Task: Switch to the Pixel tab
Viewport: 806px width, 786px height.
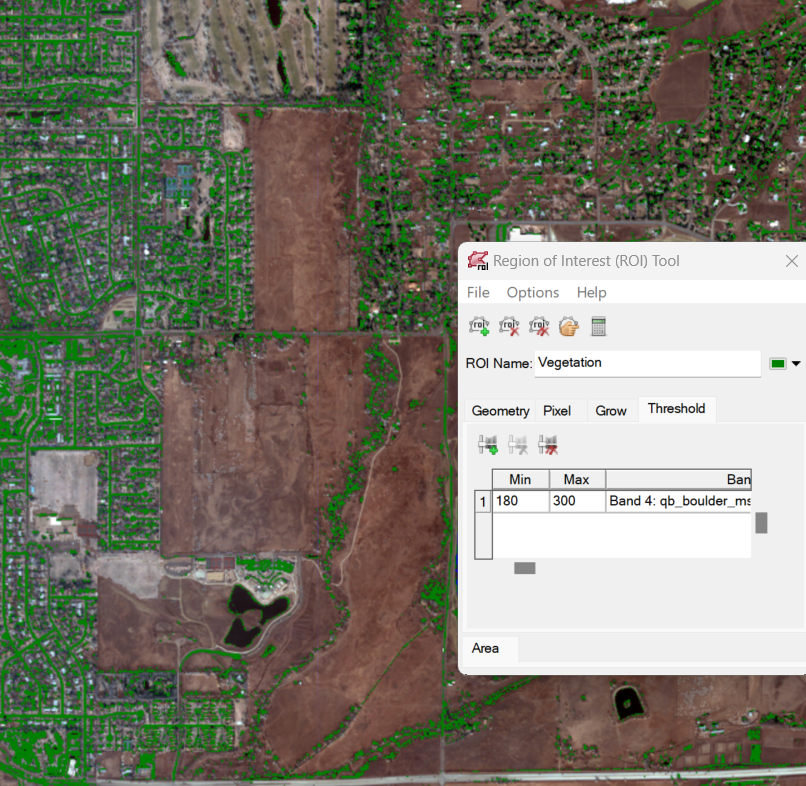Action: point(556,411)
